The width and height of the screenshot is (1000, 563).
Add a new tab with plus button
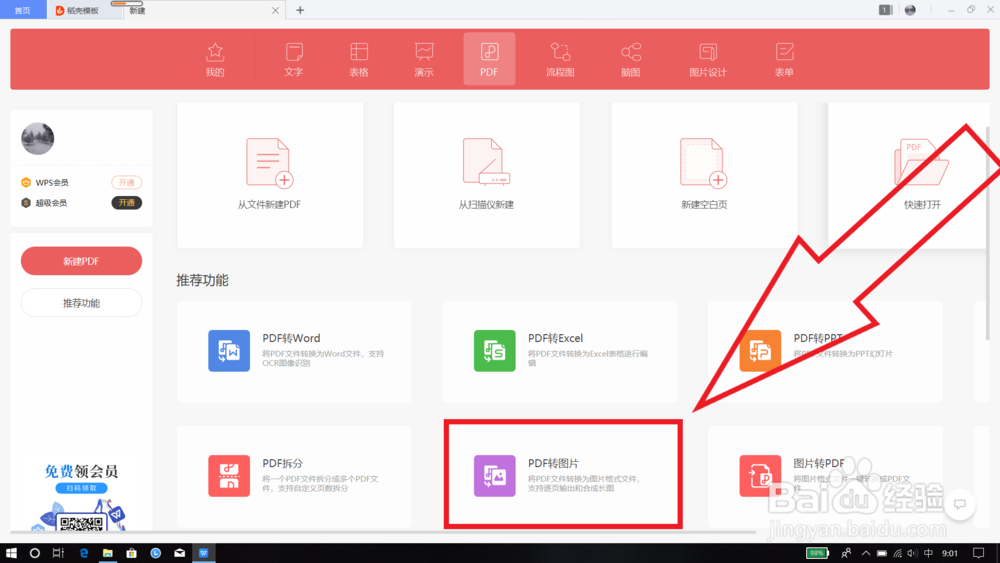click(x=300, y=10)
